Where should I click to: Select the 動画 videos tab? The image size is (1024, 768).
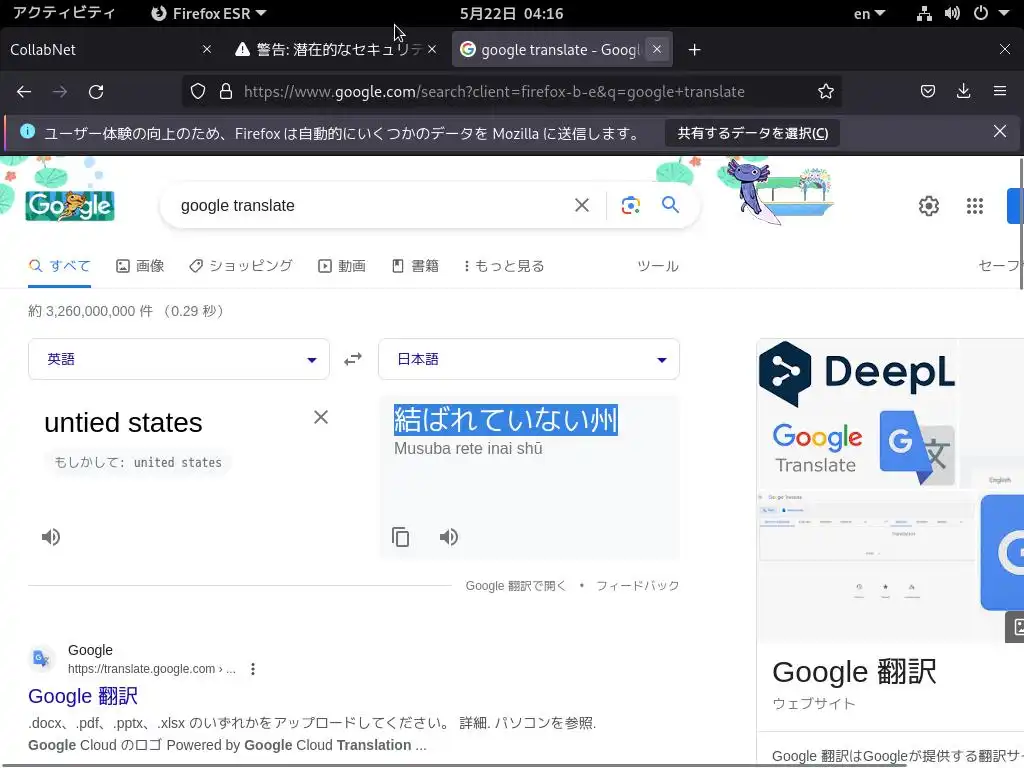click(342, 266)
